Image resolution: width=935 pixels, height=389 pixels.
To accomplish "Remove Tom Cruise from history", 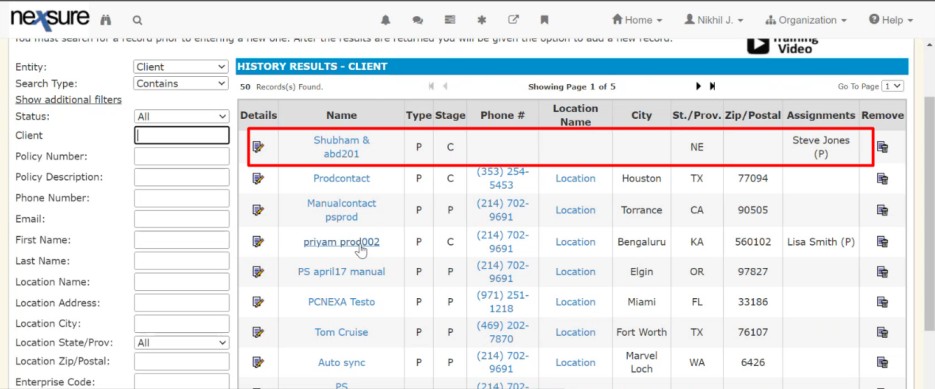I will coord(883,332).
